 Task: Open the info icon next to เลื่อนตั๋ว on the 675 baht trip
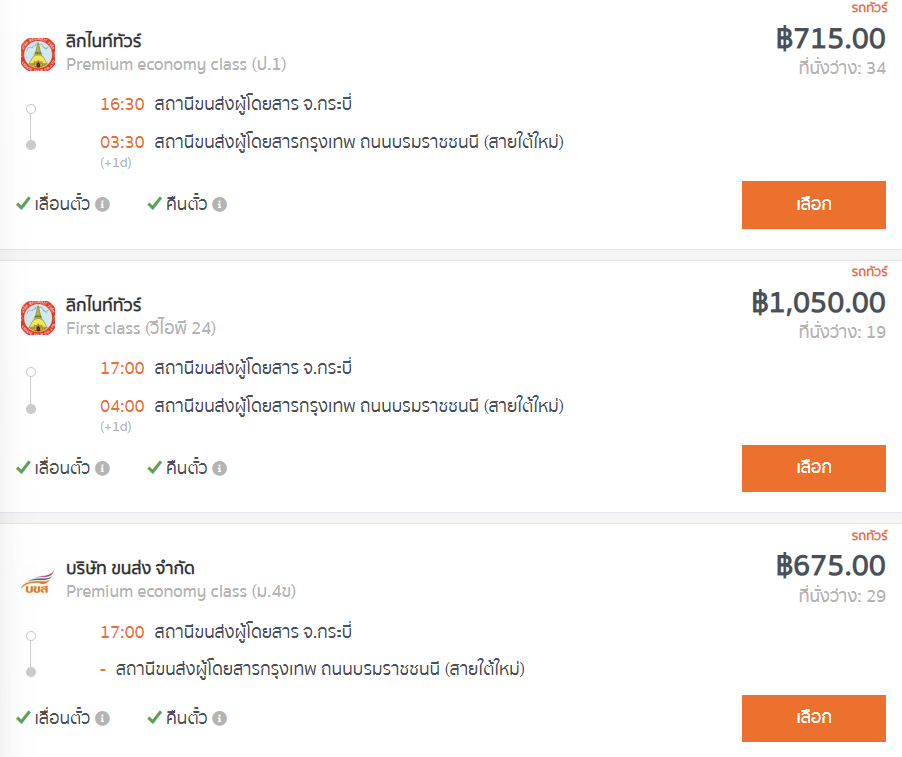click(x=102, y=718)
